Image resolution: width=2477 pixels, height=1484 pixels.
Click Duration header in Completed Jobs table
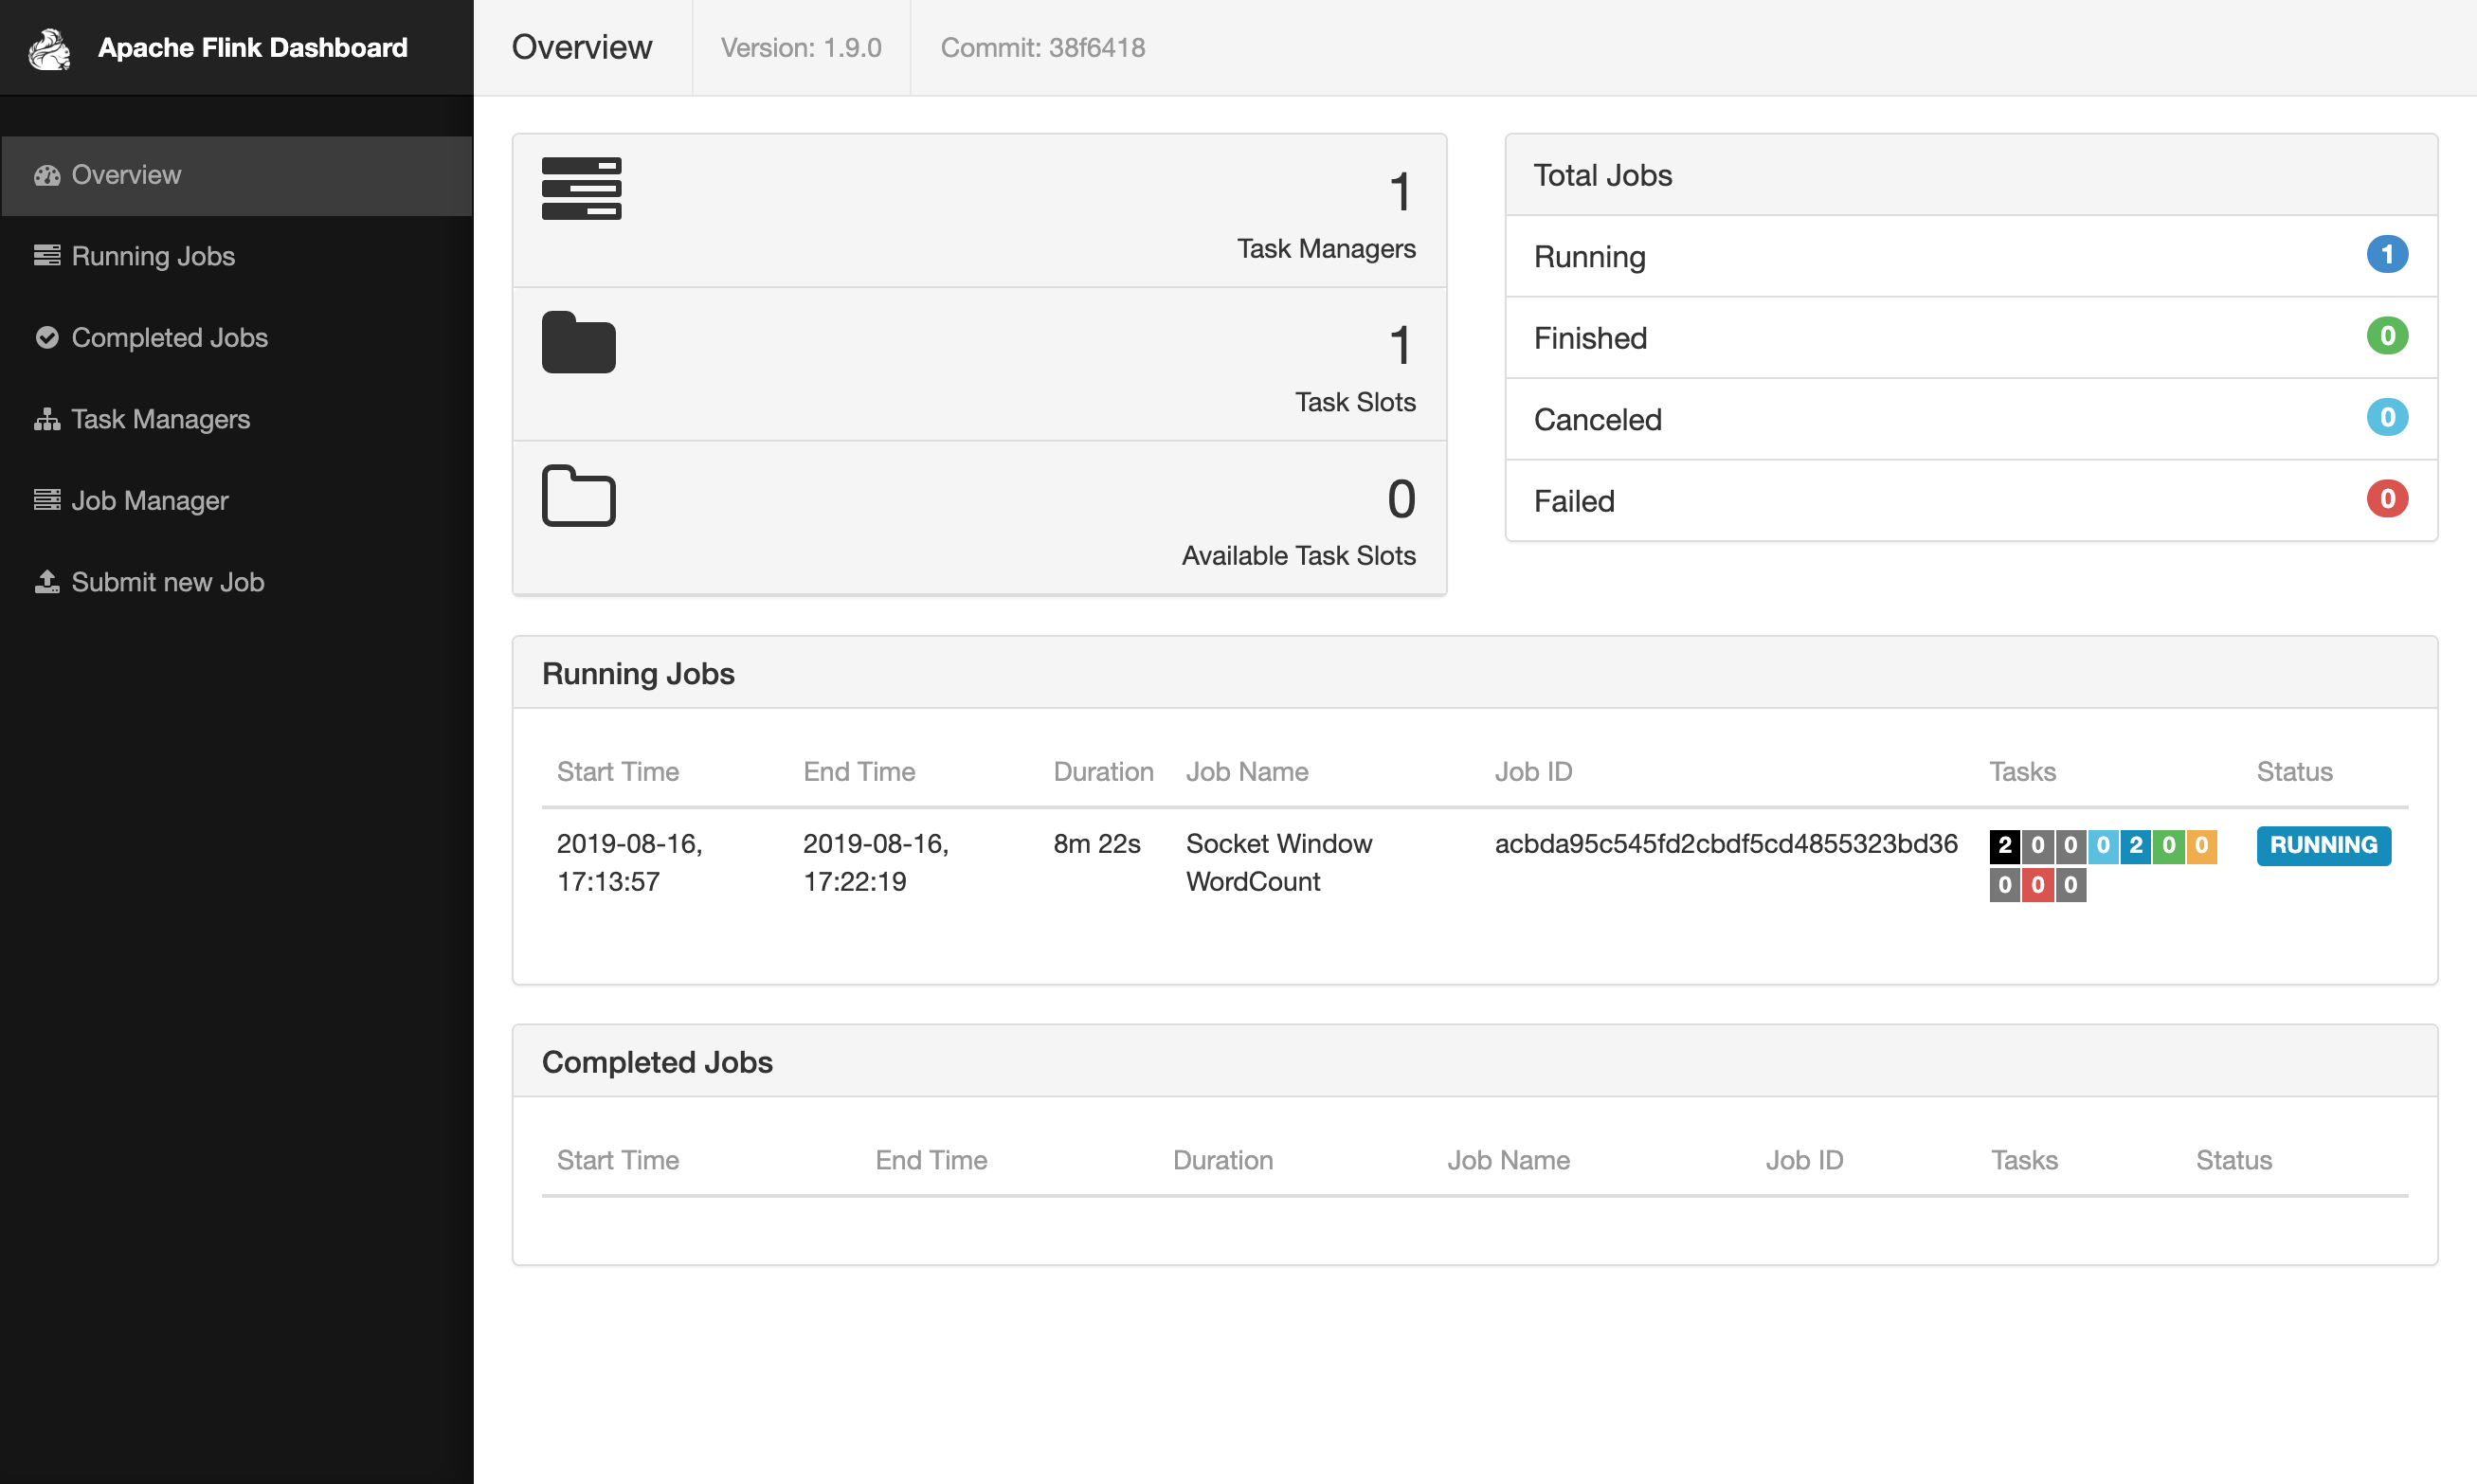pos(1223,1160)
